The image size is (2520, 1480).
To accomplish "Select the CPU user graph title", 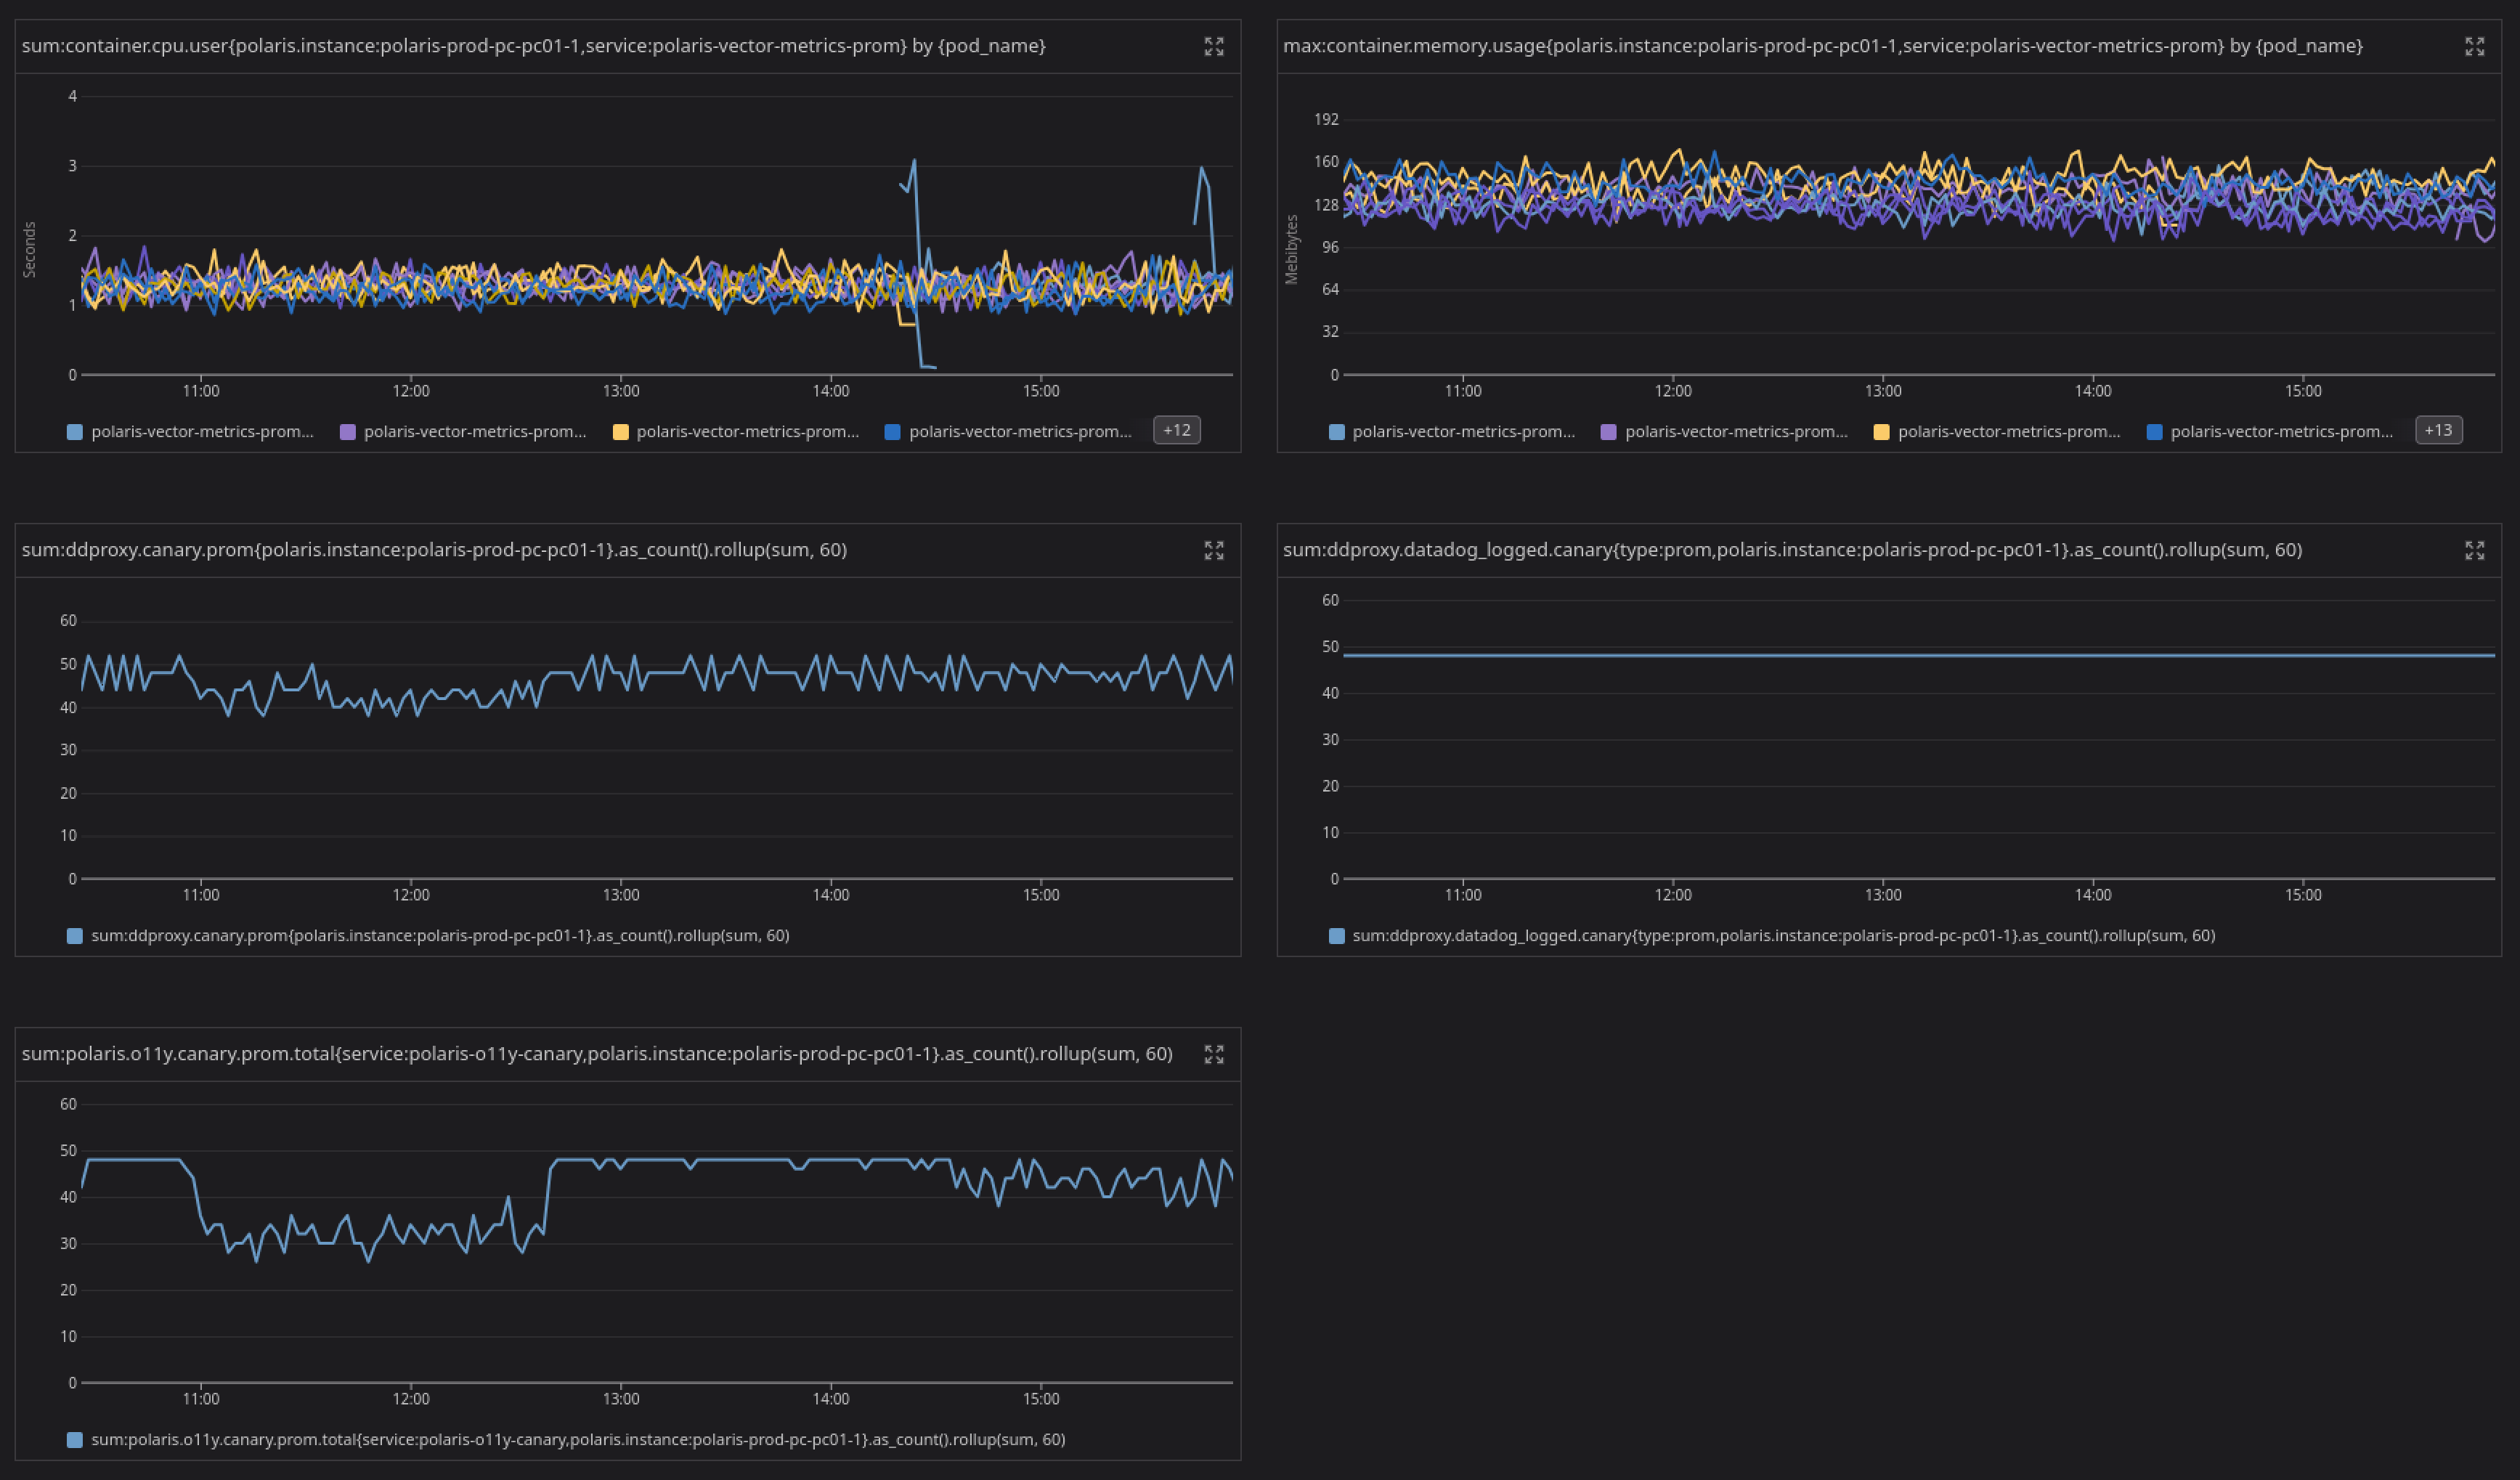I will (x=535, y=45).
